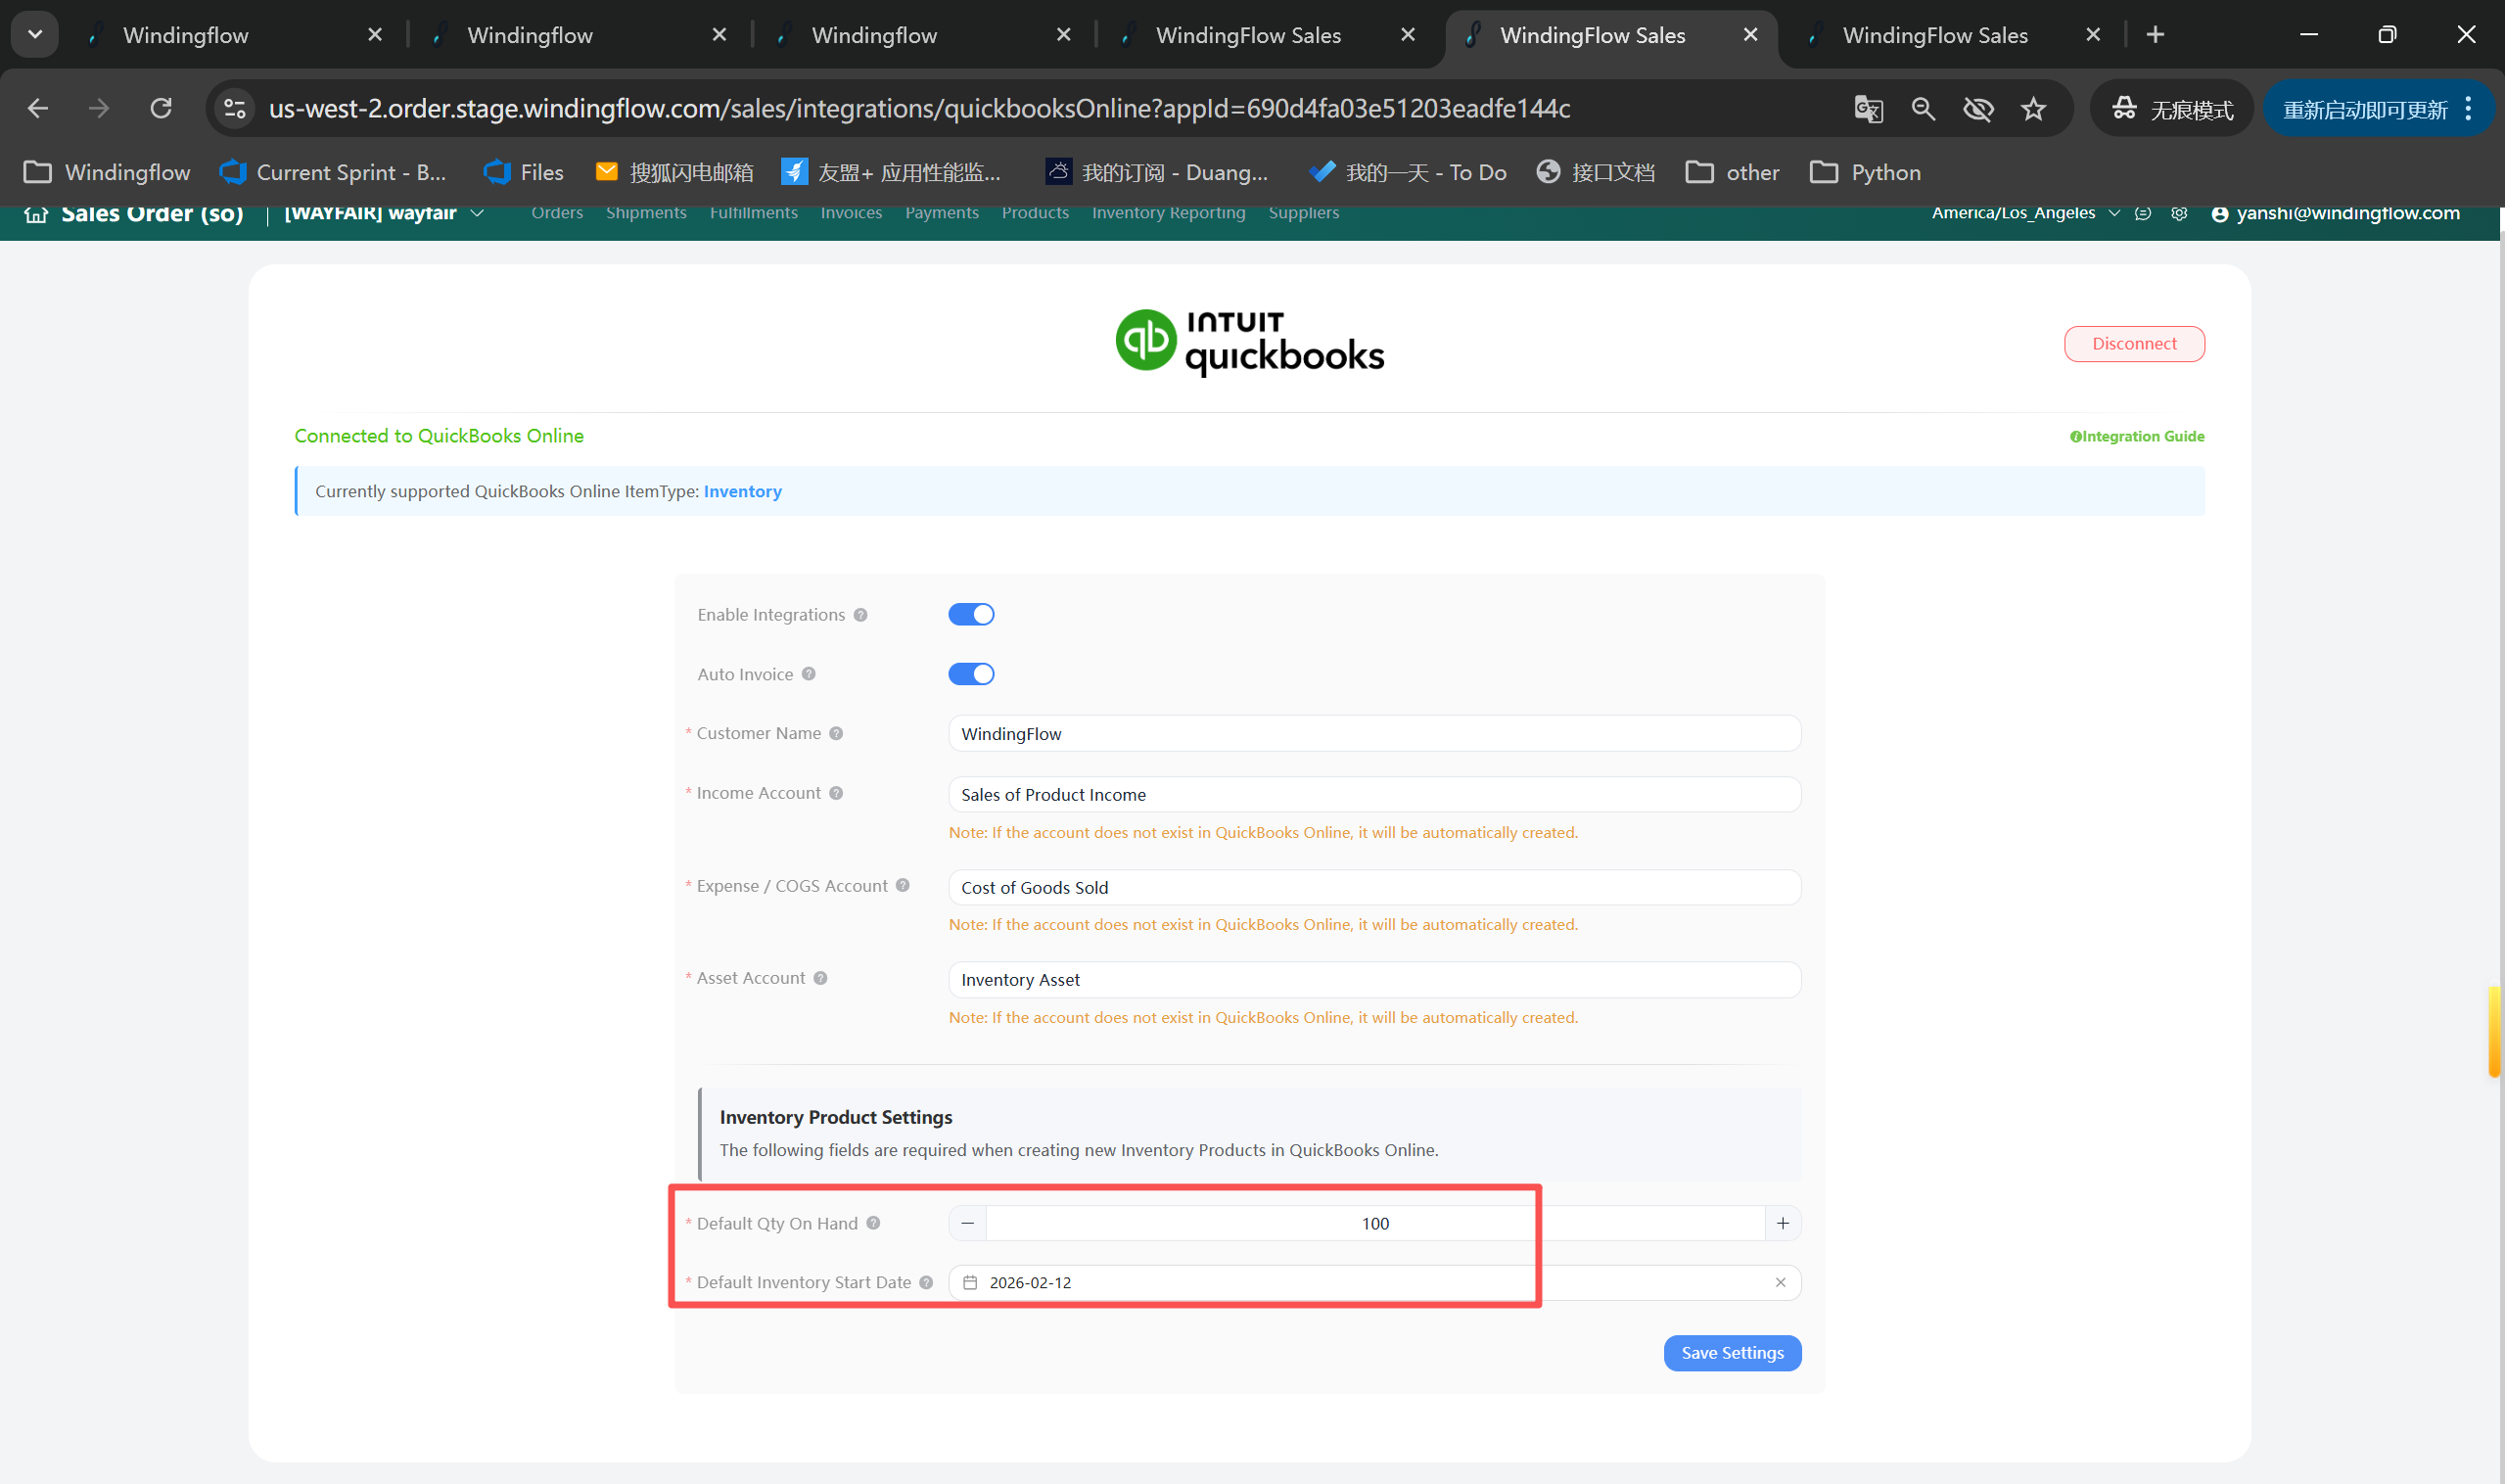Viewport: 2505px width, 1484px height.
Task: Increase Default Qty On Hand with plus button
Action: [x=1783, y=1222]
